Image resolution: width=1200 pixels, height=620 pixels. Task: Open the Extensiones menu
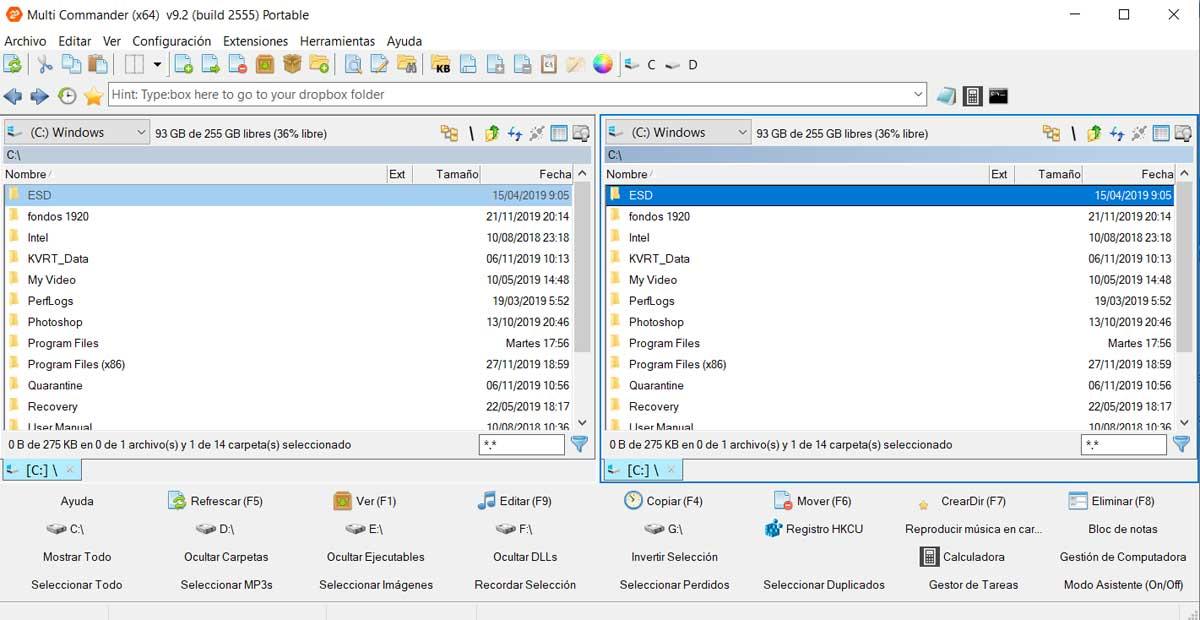click(x=255, y=41)
